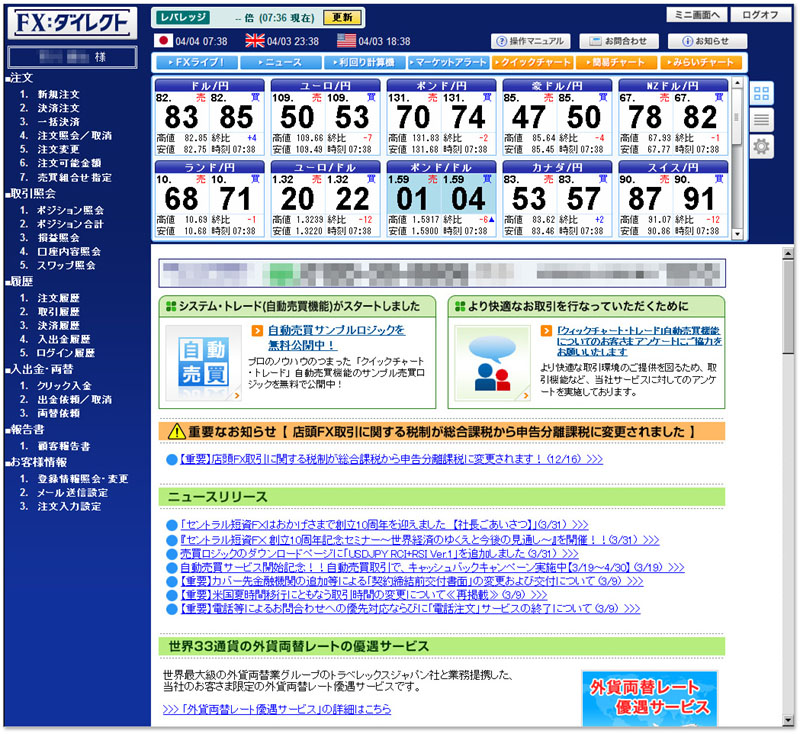Open rate panel settings gear icon
This screenshot has height=734, width=800.
point(761,147)
